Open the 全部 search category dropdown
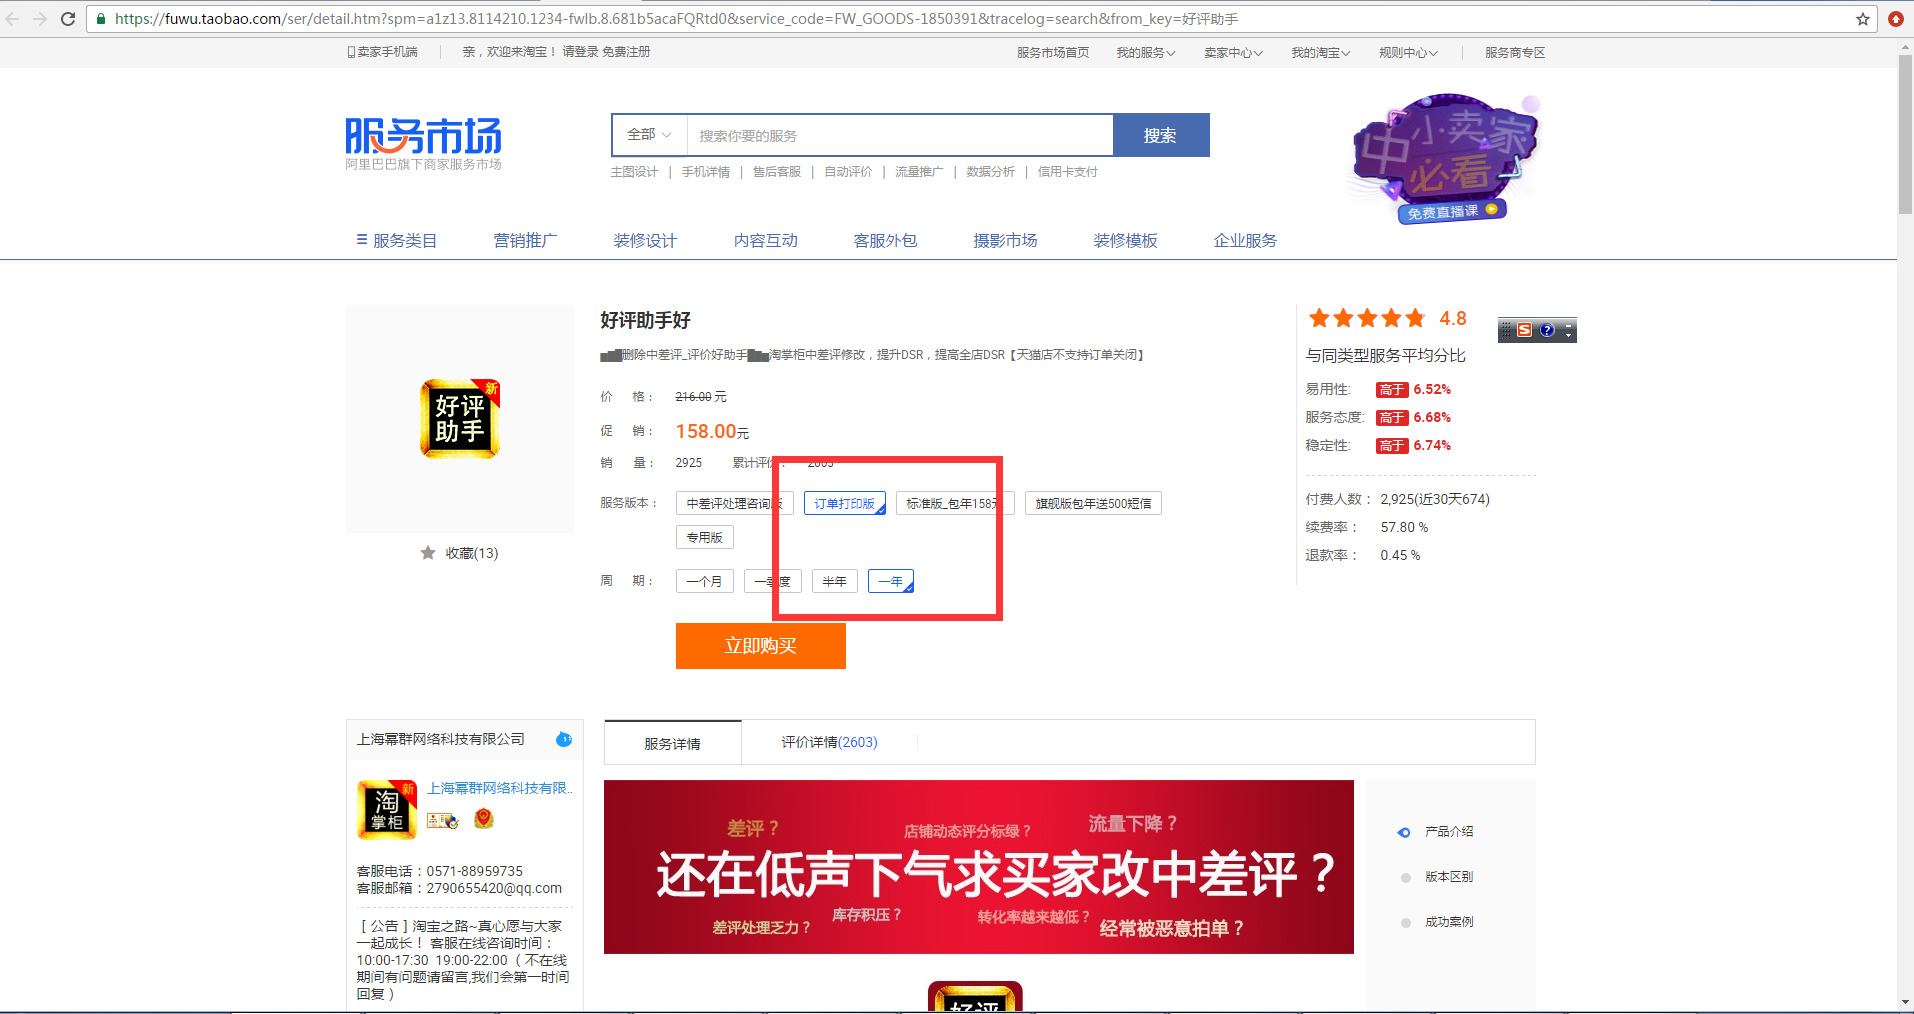 tap(649, 135)
